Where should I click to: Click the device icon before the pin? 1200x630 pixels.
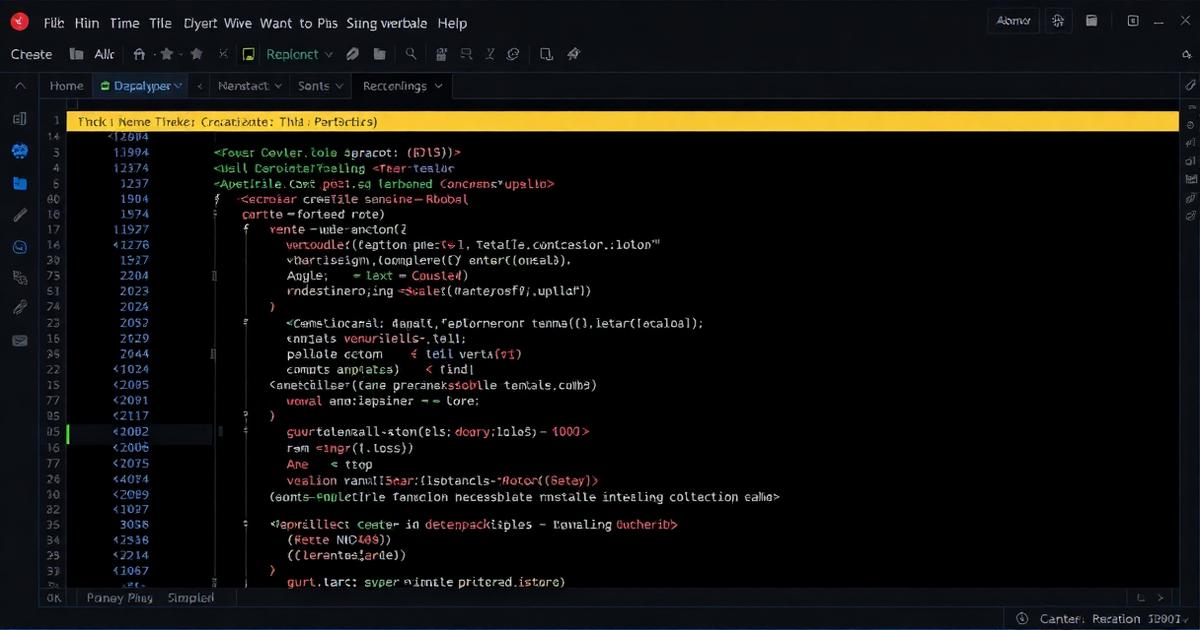point(546,54)
